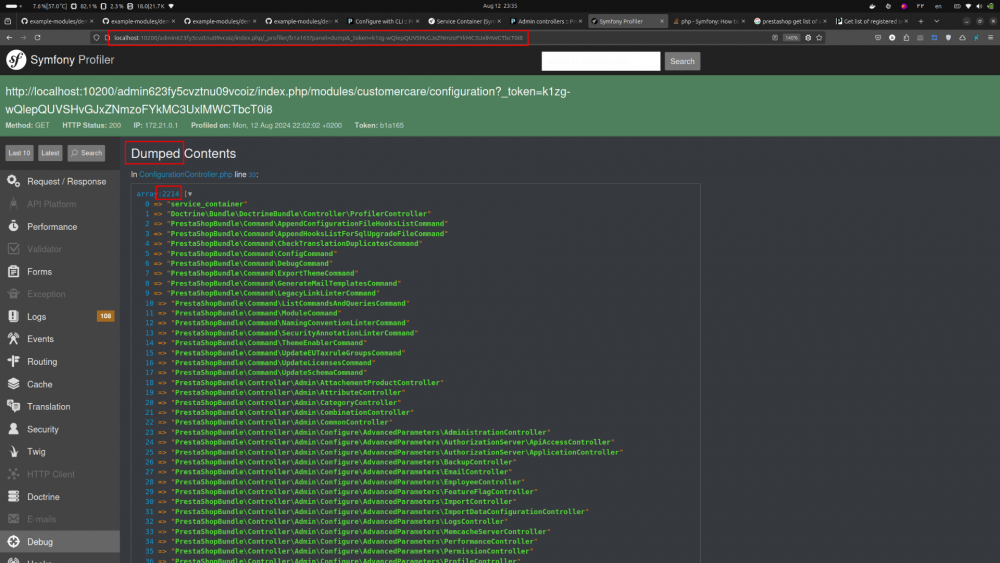This screenshot has height=563, width=1000.
Task: Click into the profiler search field
Action: coord(601,61)
